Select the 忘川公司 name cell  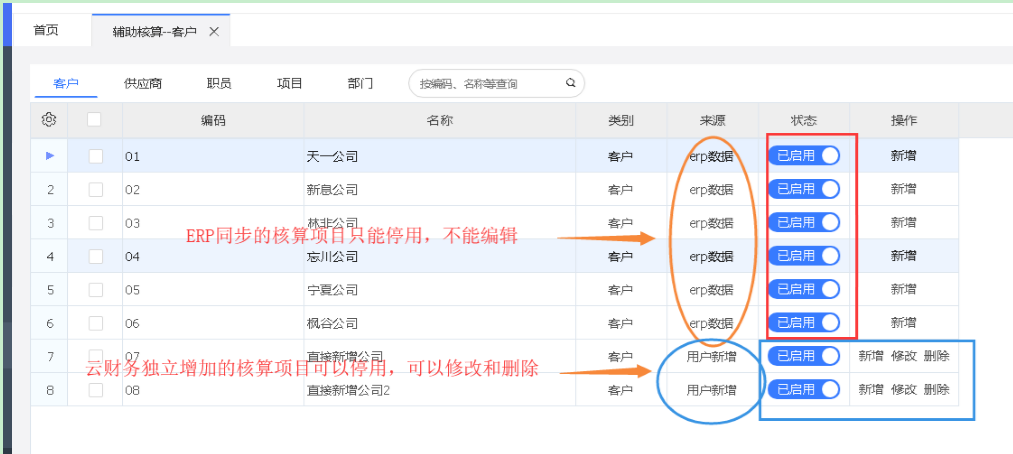(x=439, y=256)
